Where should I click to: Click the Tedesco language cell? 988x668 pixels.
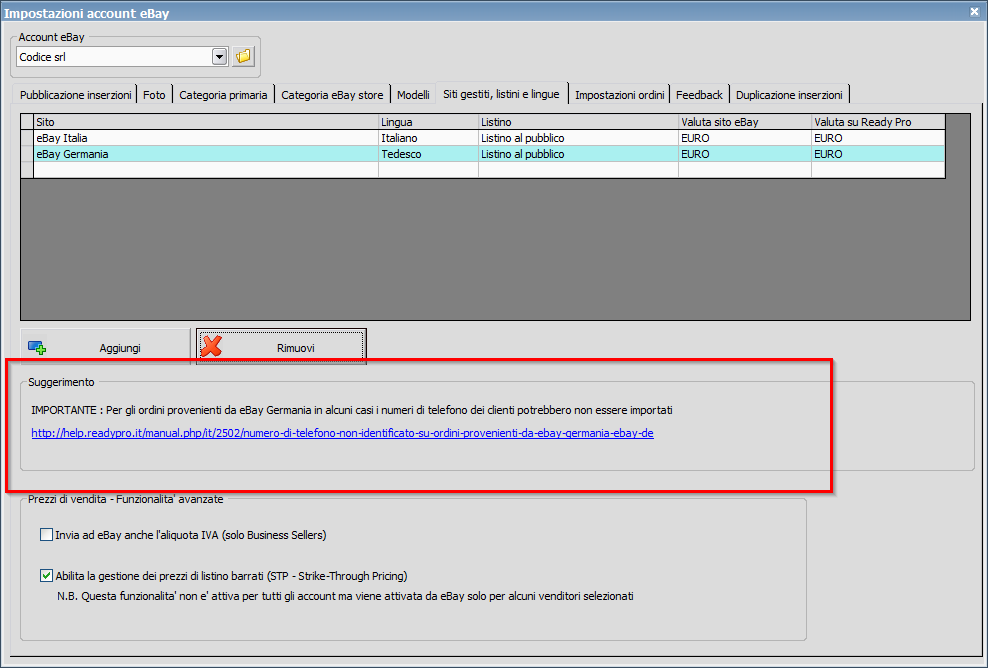(428, 154)
